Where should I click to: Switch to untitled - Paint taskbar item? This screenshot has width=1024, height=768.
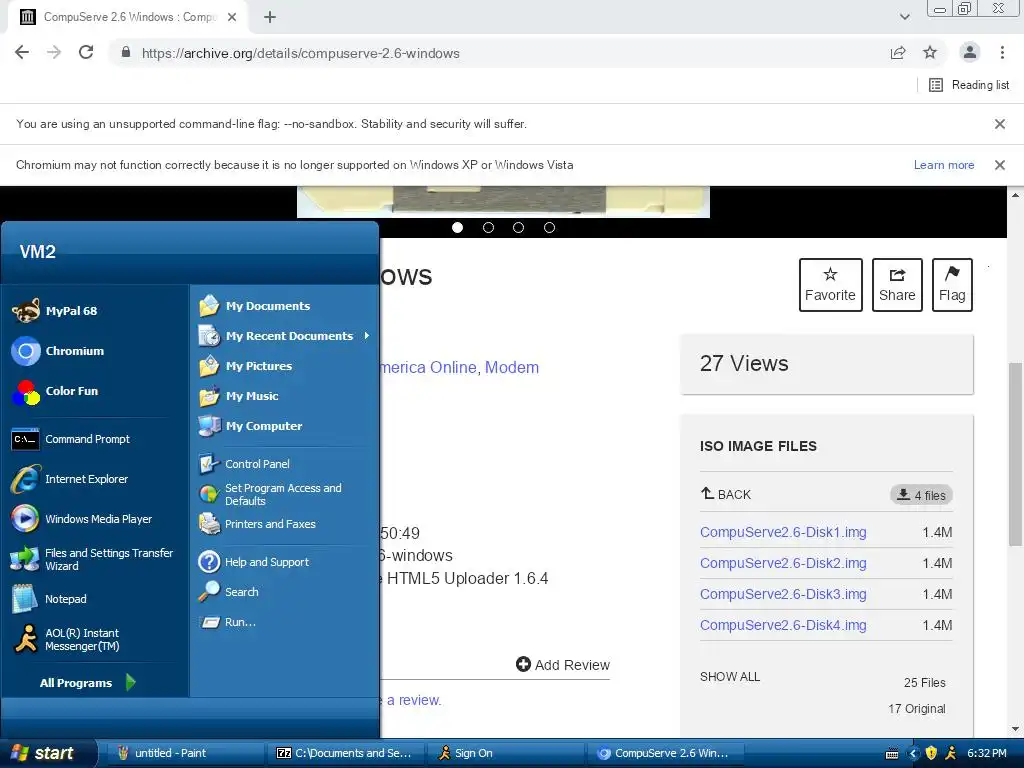(x=183, y=753)
